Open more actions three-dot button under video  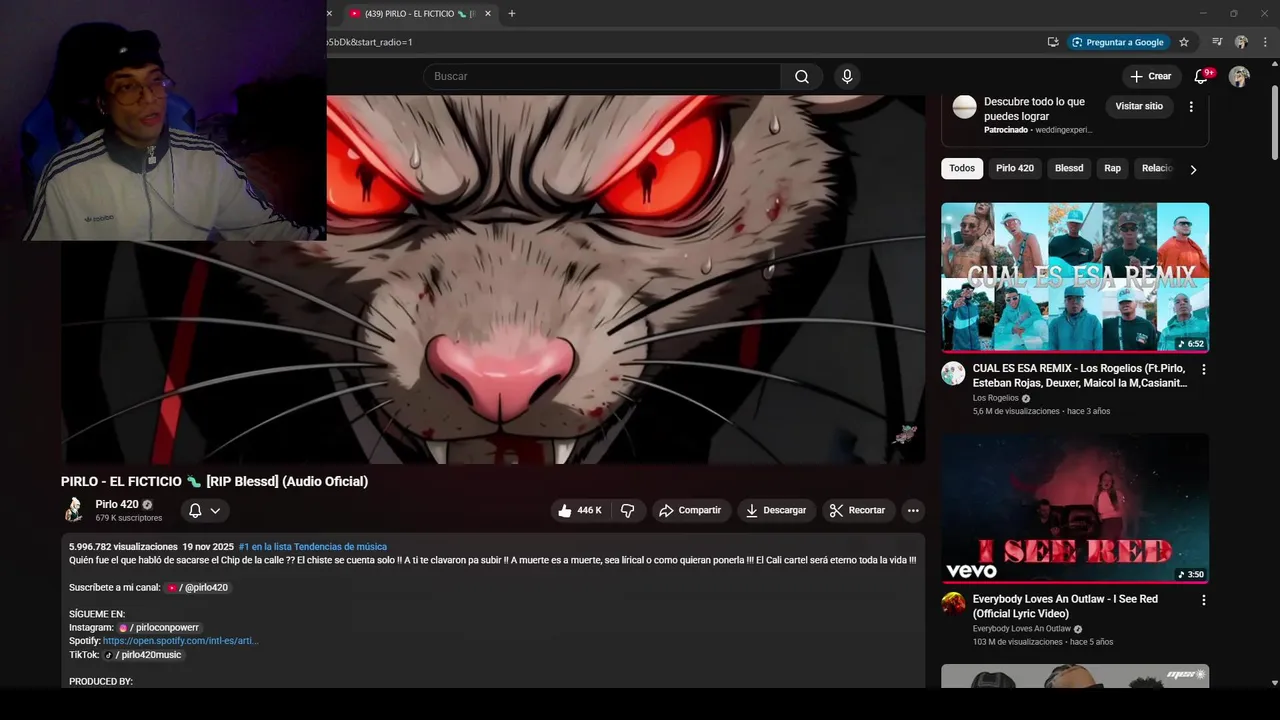pos(913,510)
